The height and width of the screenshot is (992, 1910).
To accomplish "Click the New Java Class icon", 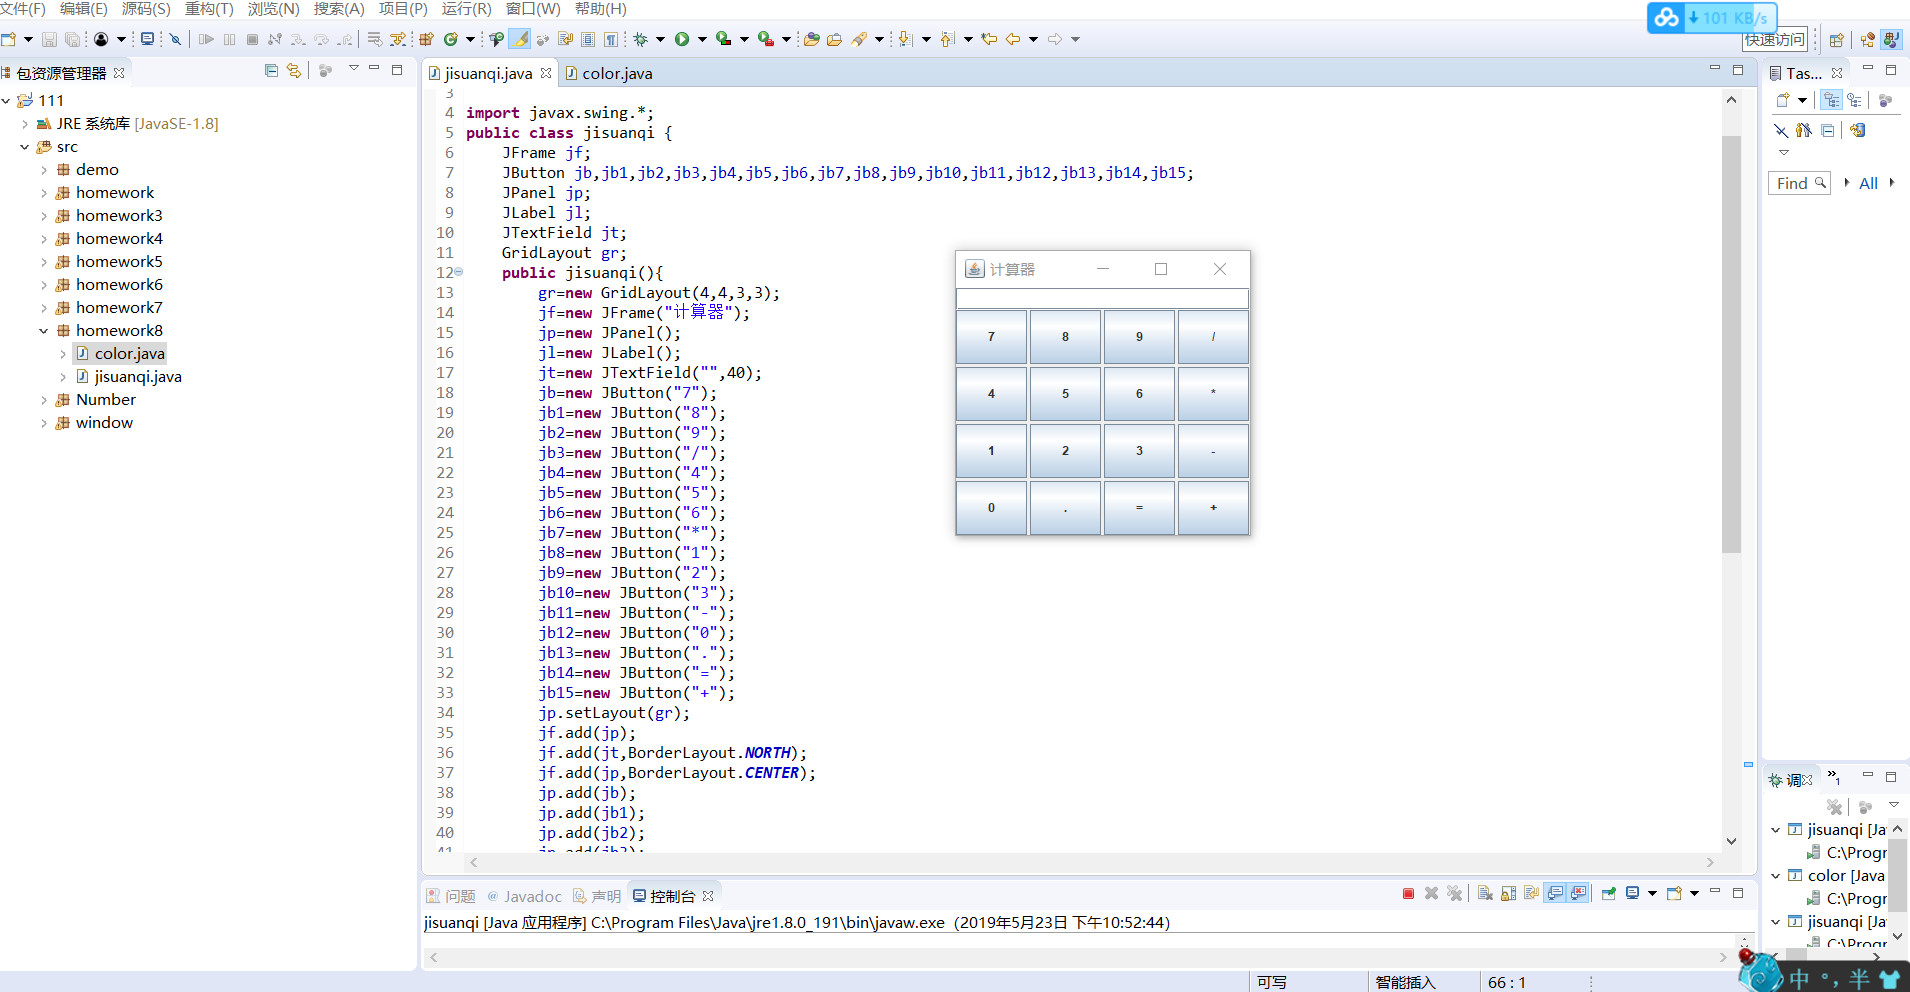I will tap(451, 39).
